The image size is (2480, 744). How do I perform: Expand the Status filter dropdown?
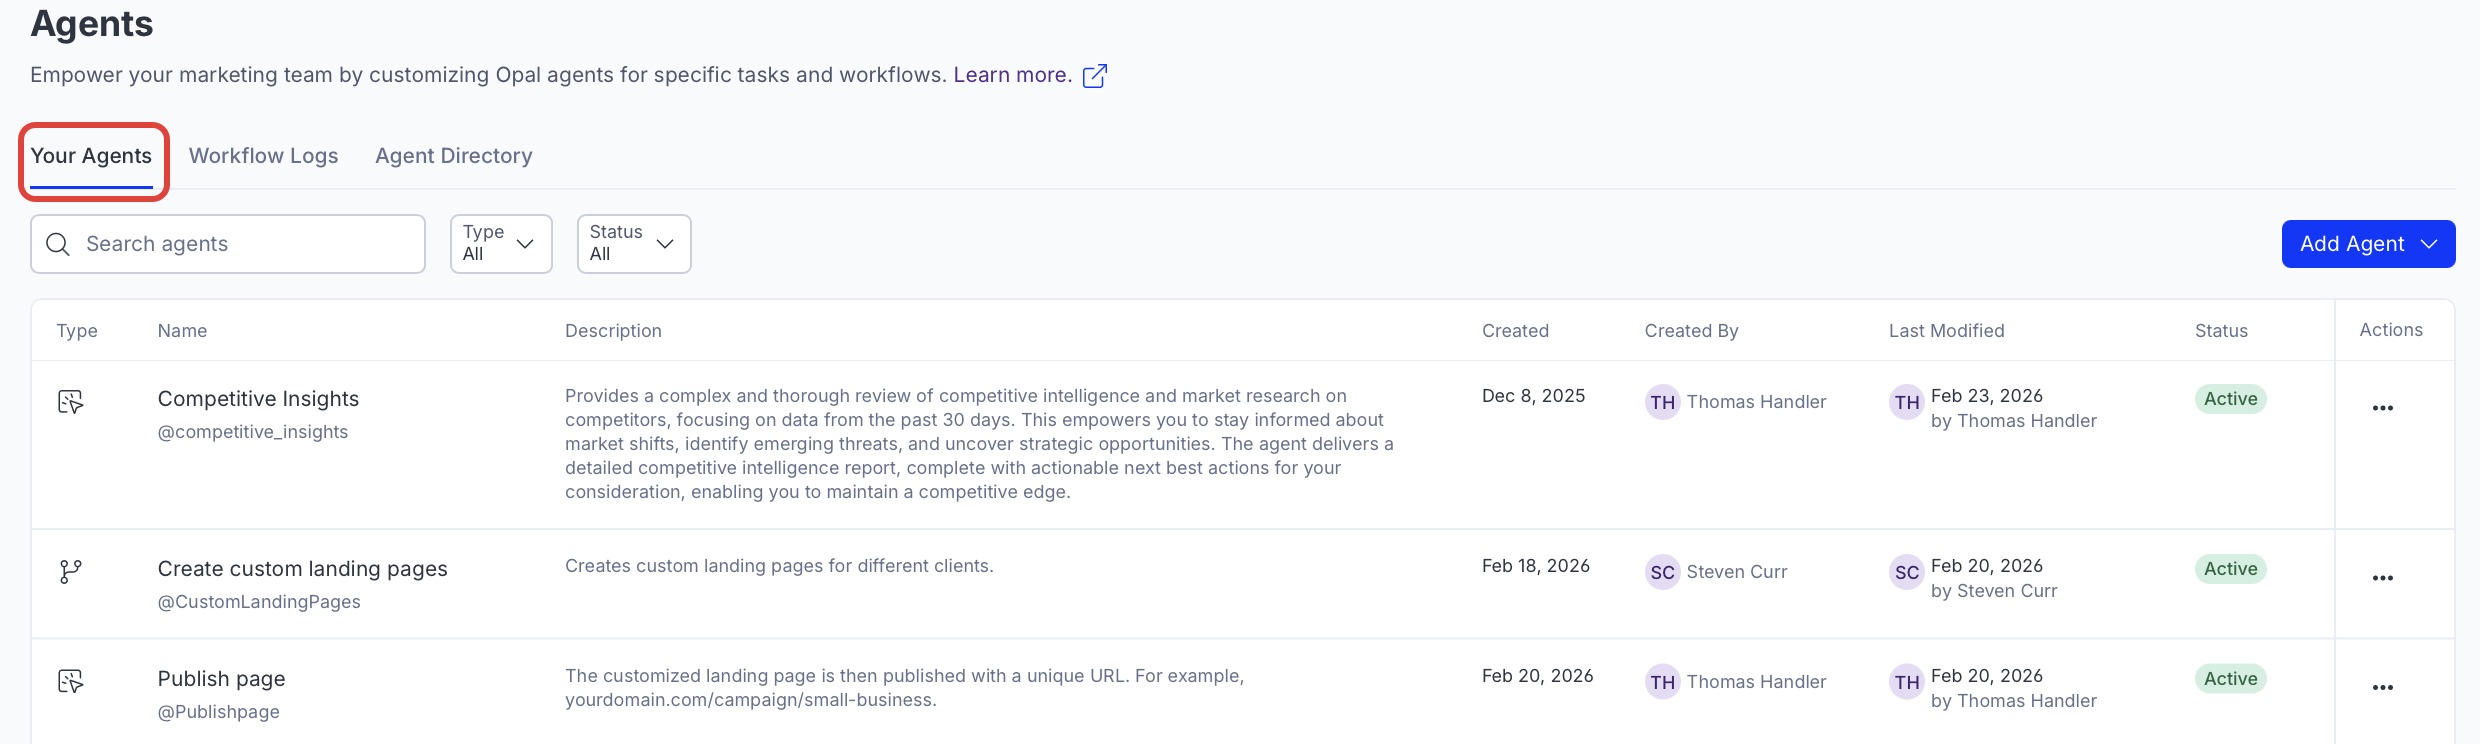click(633, 244)
